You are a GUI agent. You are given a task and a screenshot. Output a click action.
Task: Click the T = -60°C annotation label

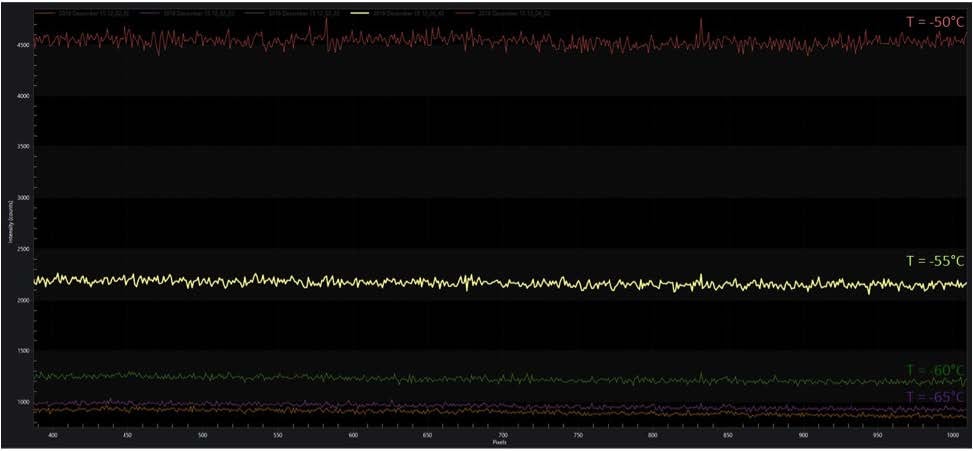coord(936,370)
